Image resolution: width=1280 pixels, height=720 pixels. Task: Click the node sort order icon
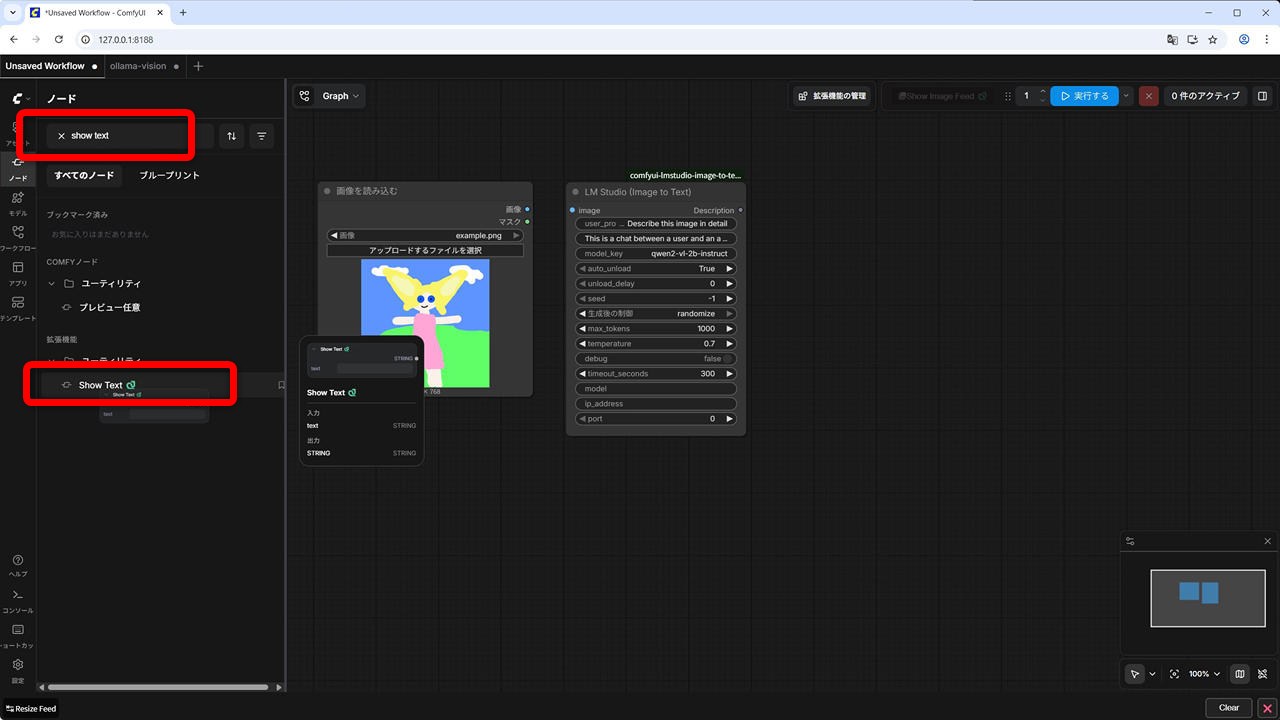pyautogui.click(x=232, y=136)
